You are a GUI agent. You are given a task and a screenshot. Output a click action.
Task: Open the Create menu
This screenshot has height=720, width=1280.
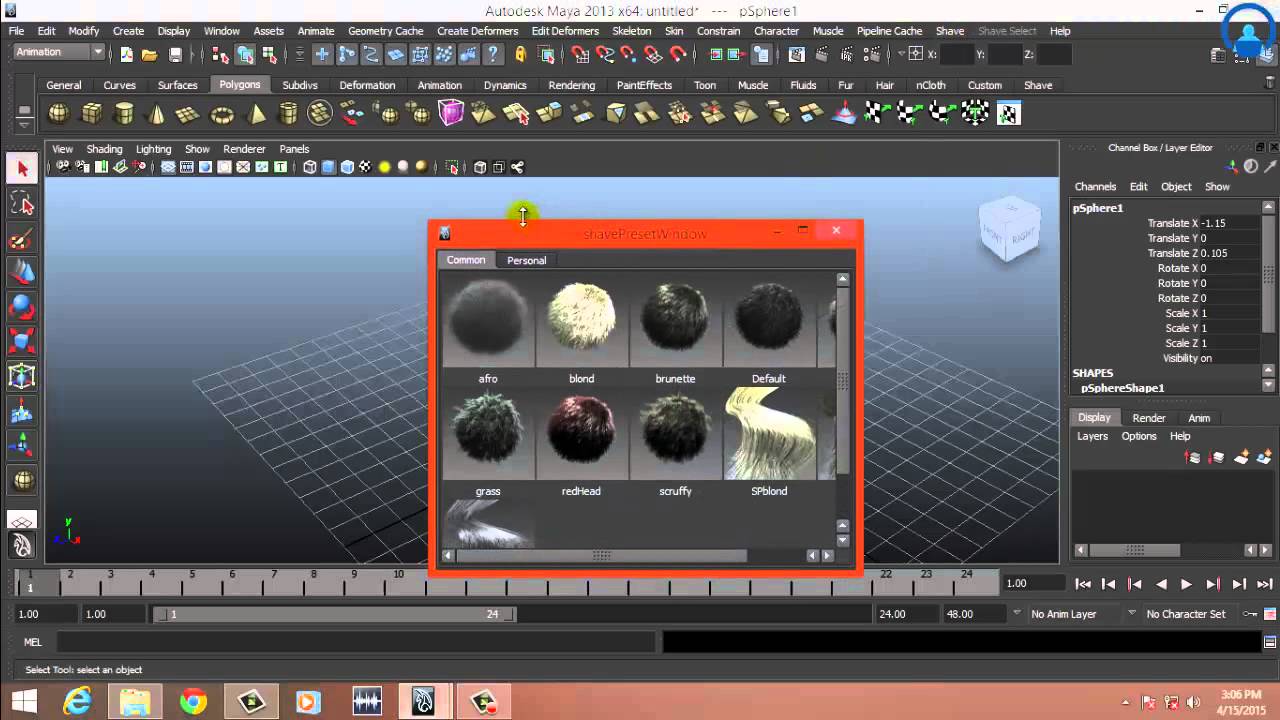128,31
